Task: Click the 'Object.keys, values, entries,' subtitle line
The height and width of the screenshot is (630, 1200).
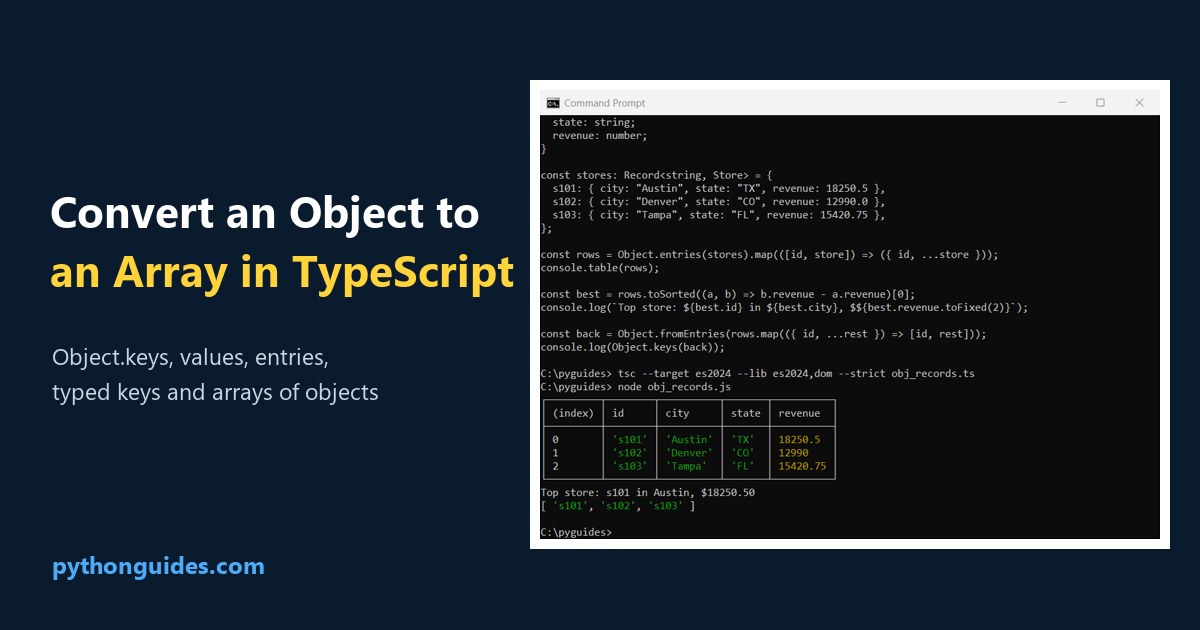Action: 190,358
